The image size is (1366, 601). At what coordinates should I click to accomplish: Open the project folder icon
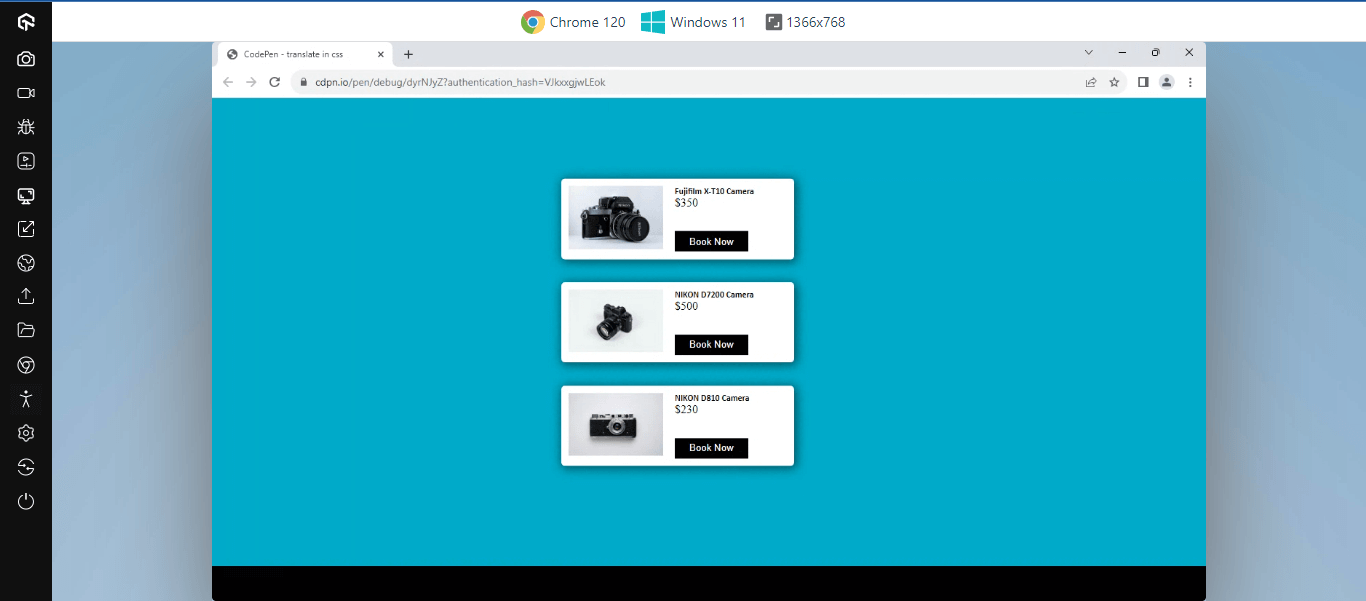(x=26, y=329)
